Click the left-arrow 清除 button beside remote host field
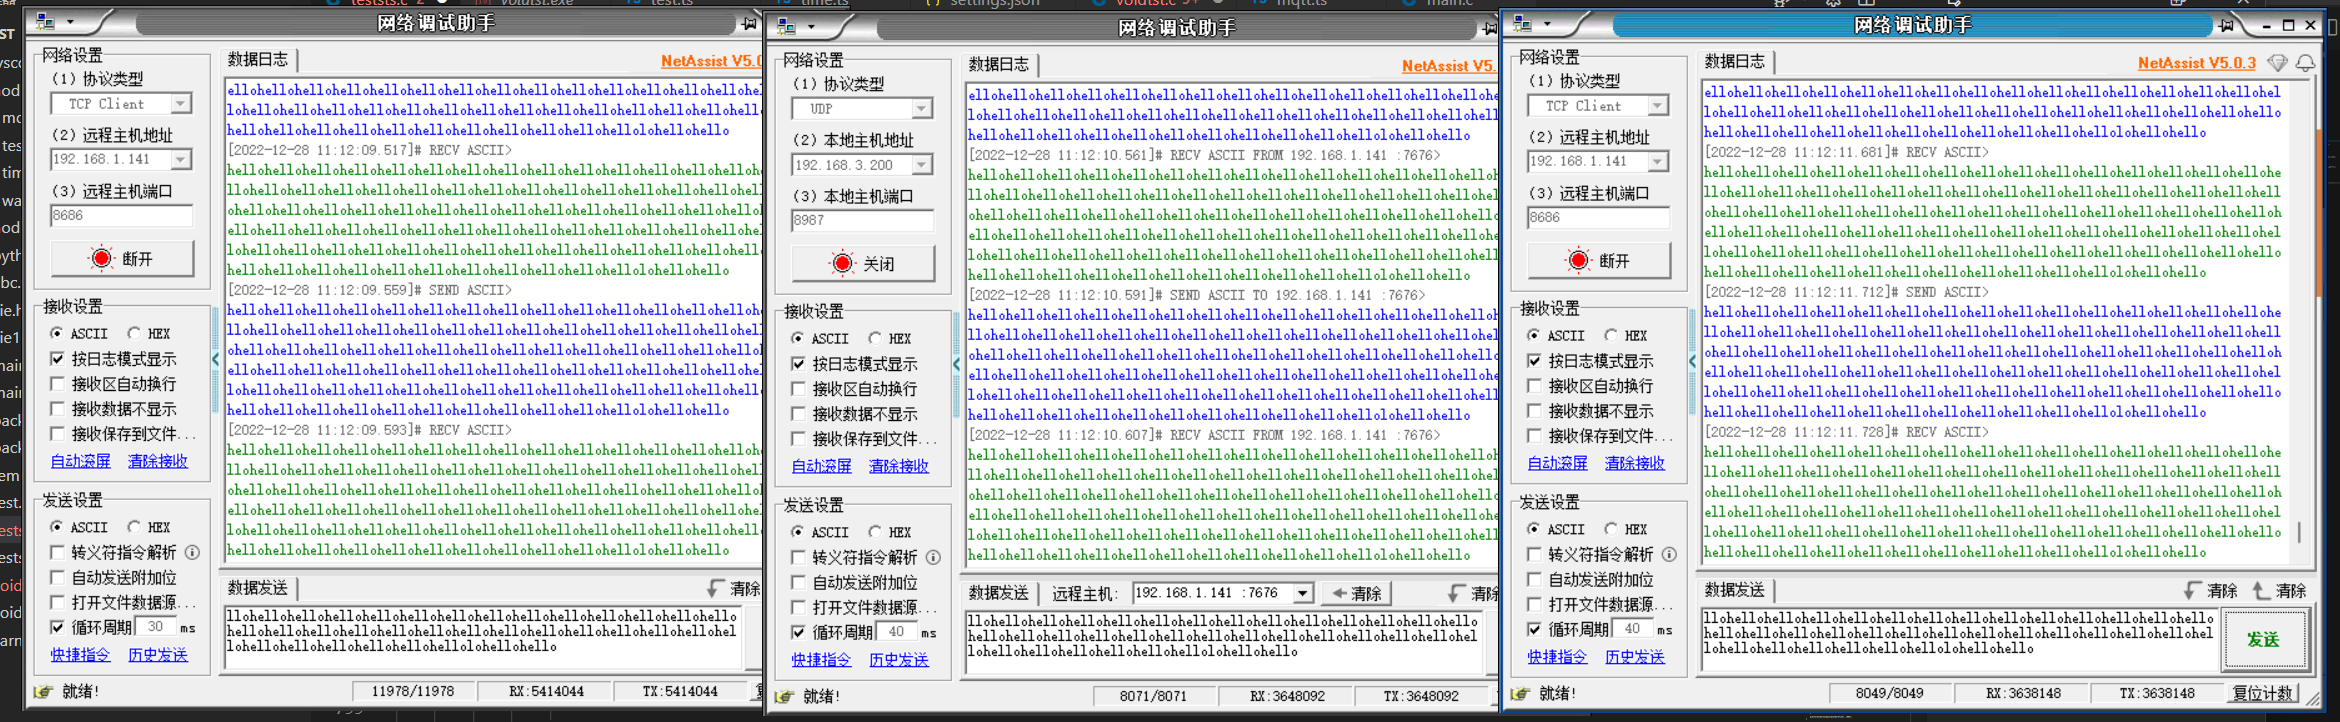This screenshot has width=2340, height=722. 1357,593
